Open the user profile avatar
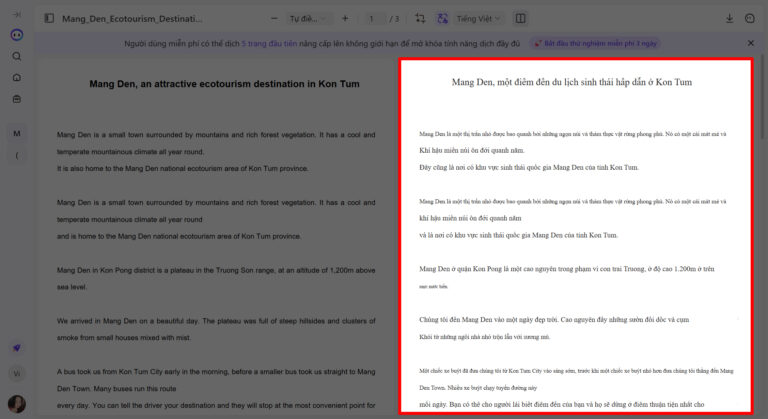 pyautogui.click(x=17, y=404)
